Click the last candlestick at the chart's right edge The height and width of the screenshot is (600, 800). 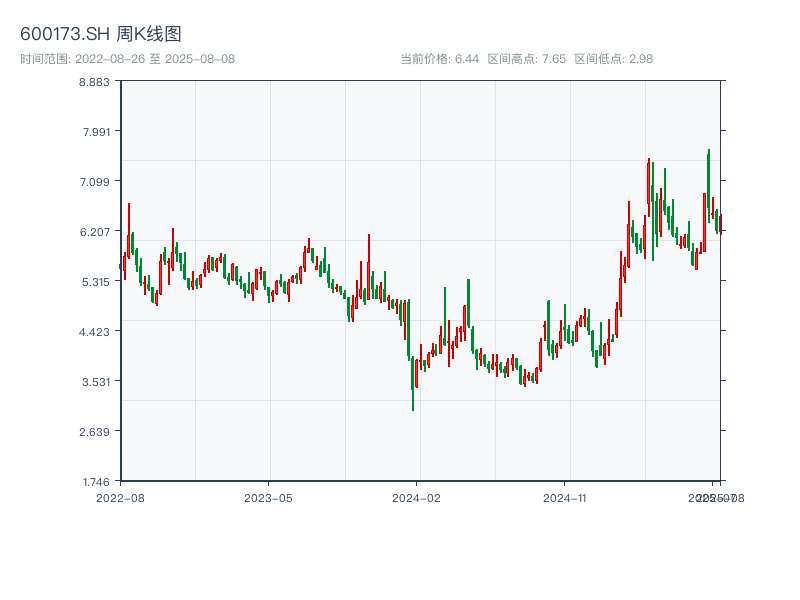tap(720, 224)
